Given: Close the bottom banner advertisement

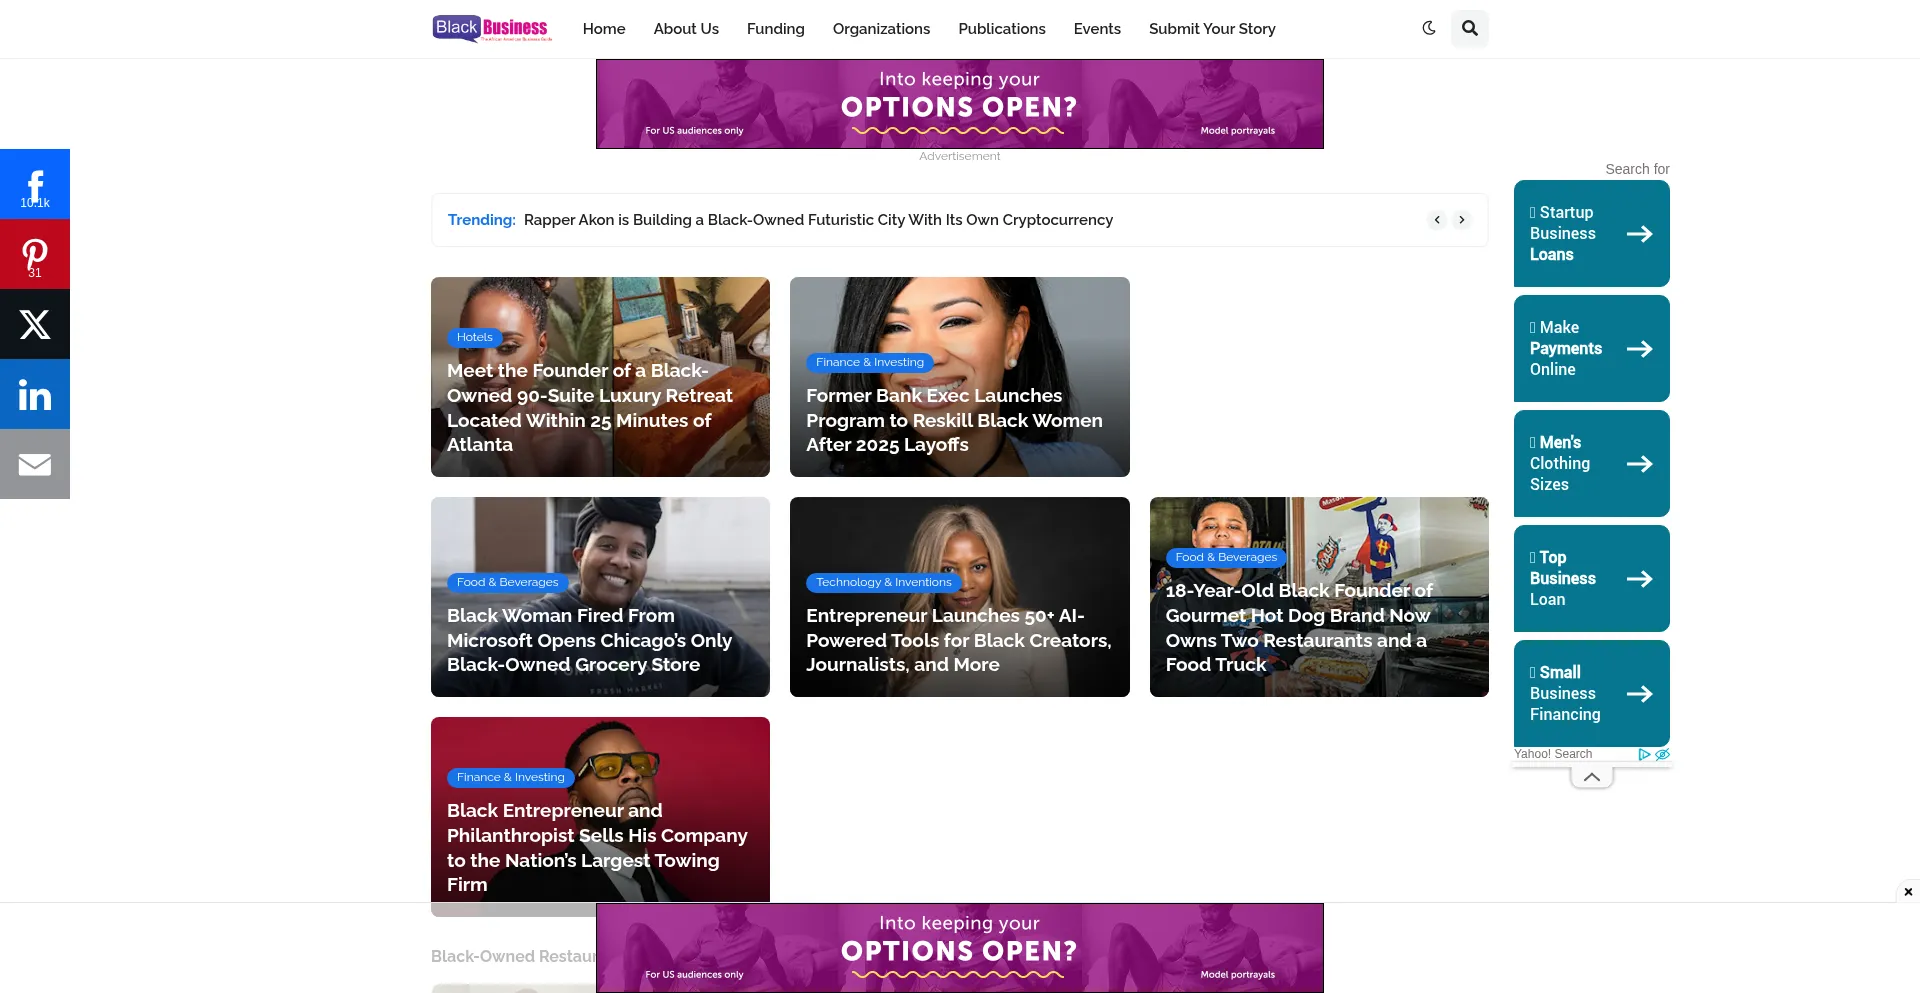Looking at the screenshot, I should (1908, 891).
